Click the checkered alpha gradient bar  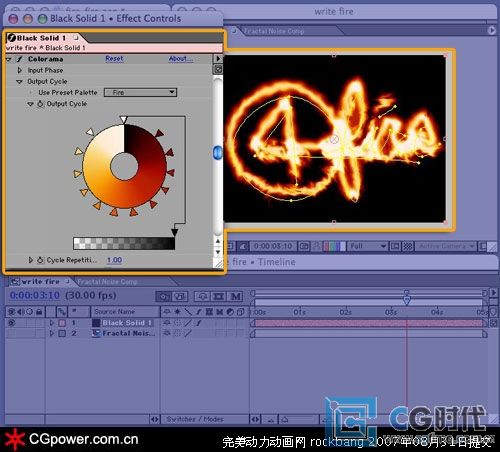pos(124,244)
